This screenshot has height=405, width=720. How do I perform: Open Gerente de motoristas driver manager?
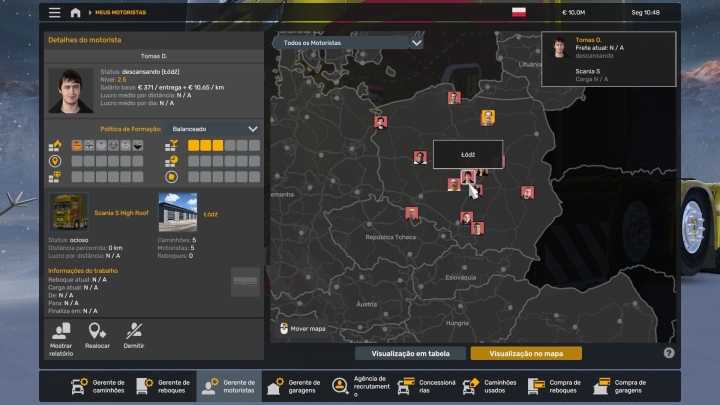pos(229,386)
